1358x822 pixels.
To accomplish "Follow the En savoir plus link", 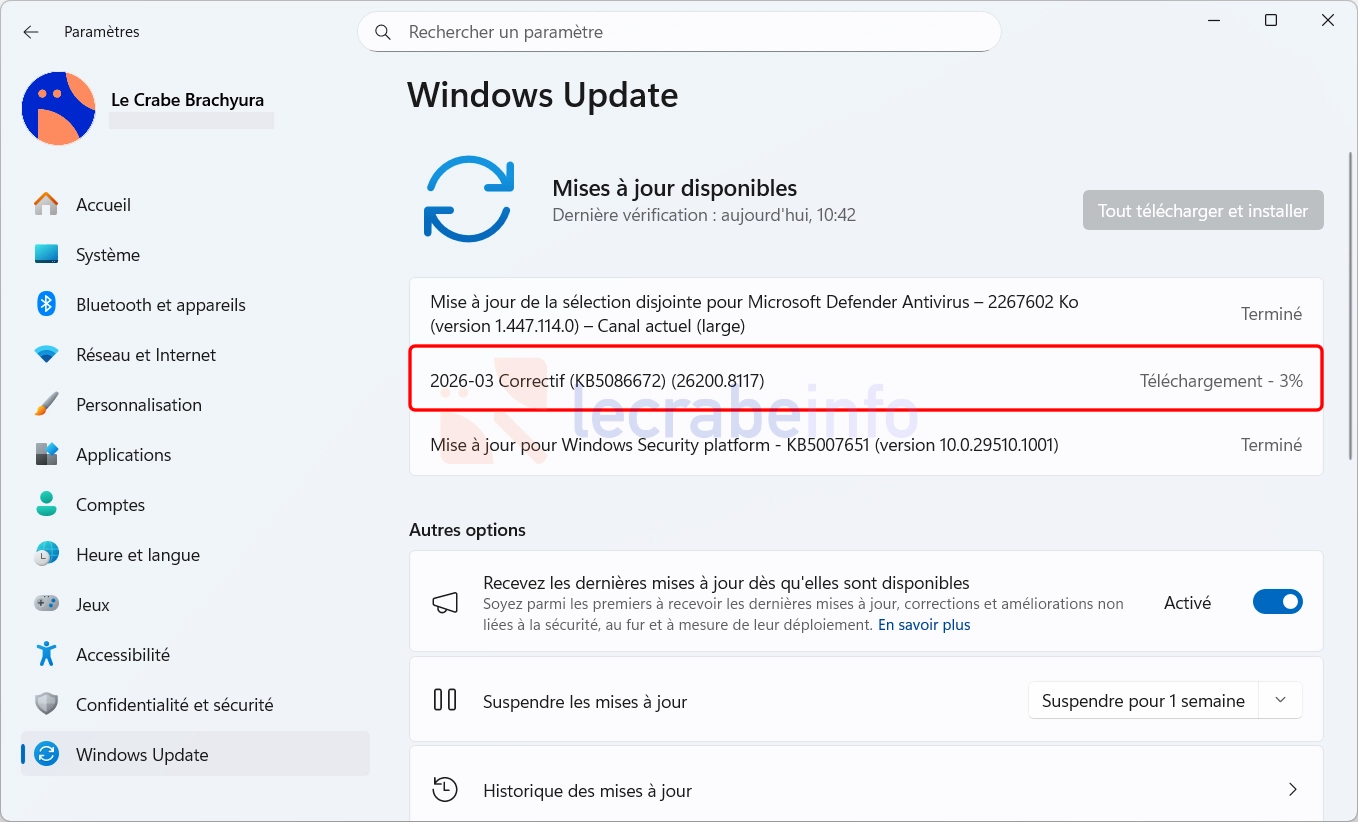I will 924,625.
